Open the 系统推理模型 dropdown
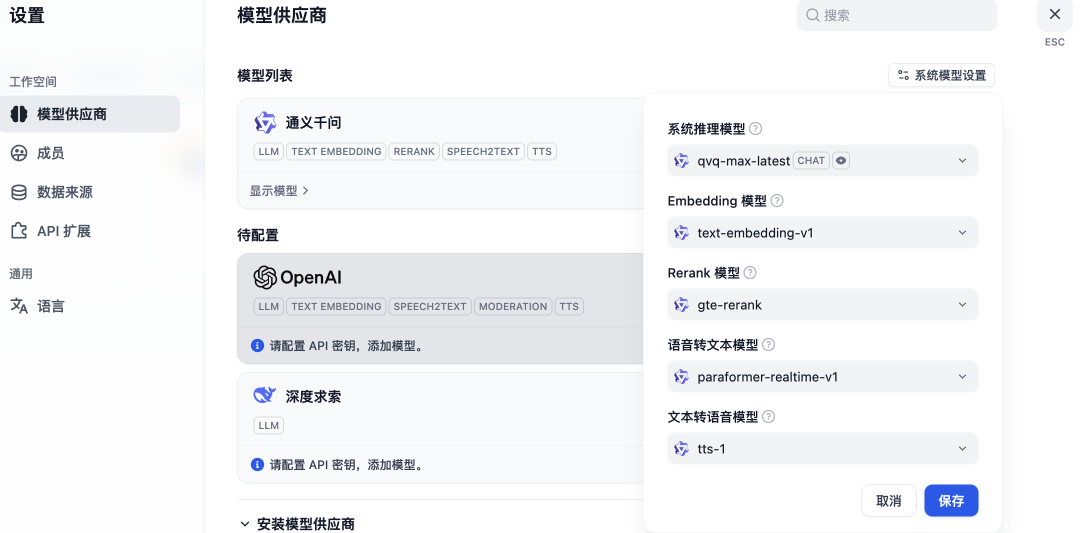The height and width of the screenshot is (533, 1080). coord(822,160)
